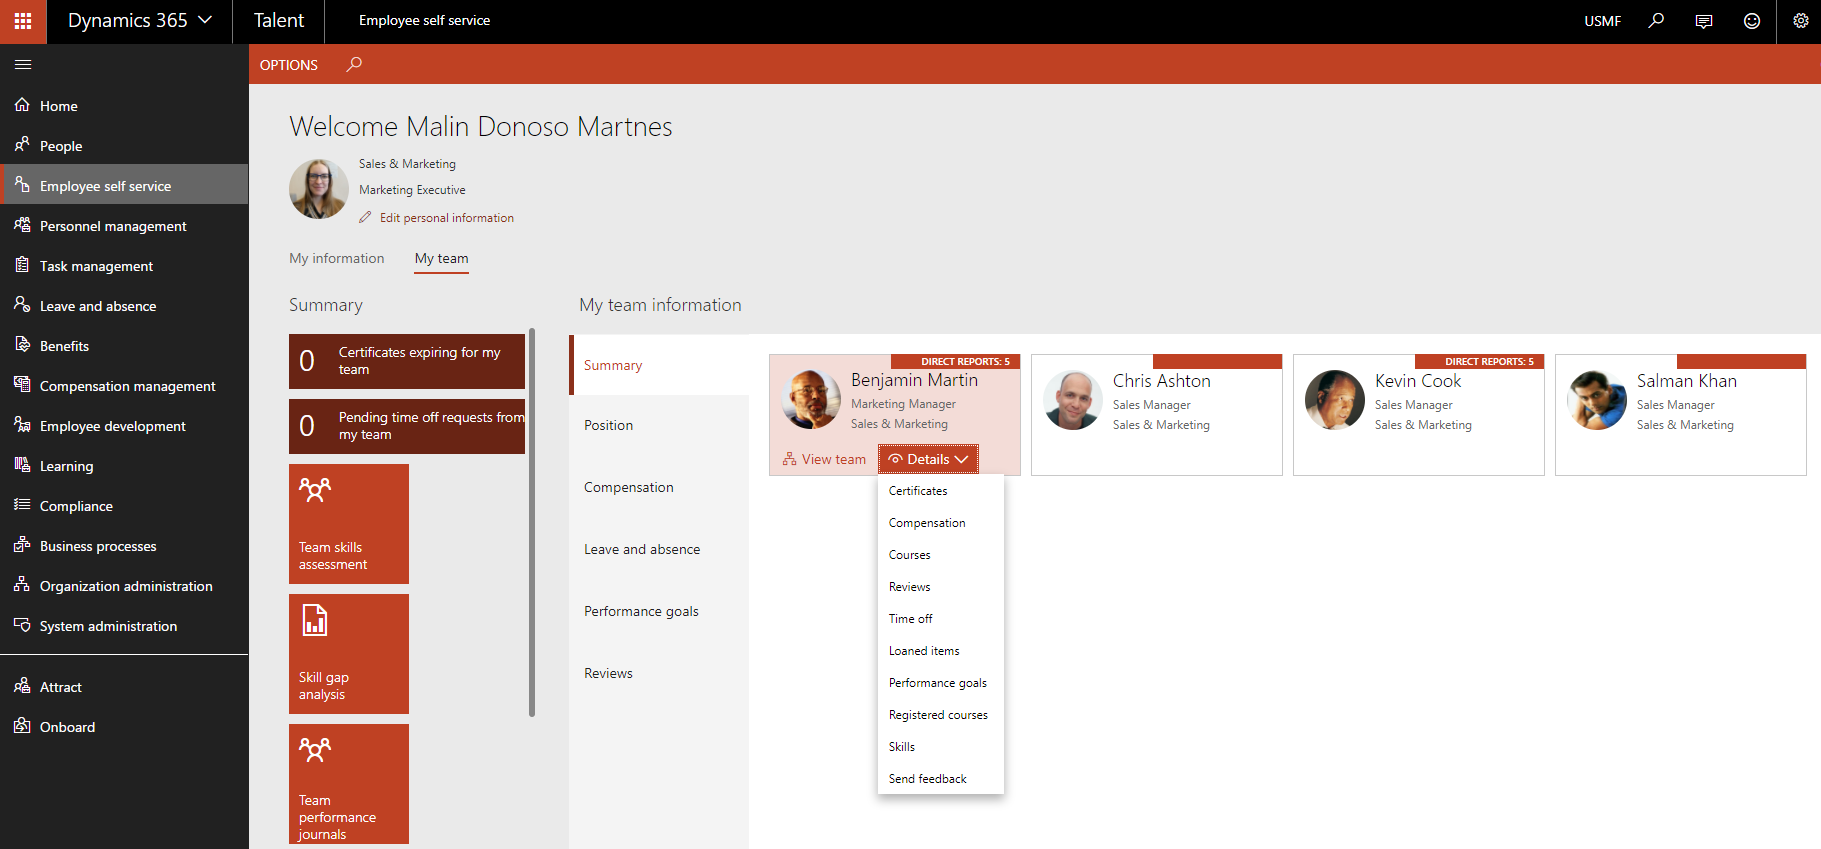Choose Courses from the Details menu

[x=940, y=555]
